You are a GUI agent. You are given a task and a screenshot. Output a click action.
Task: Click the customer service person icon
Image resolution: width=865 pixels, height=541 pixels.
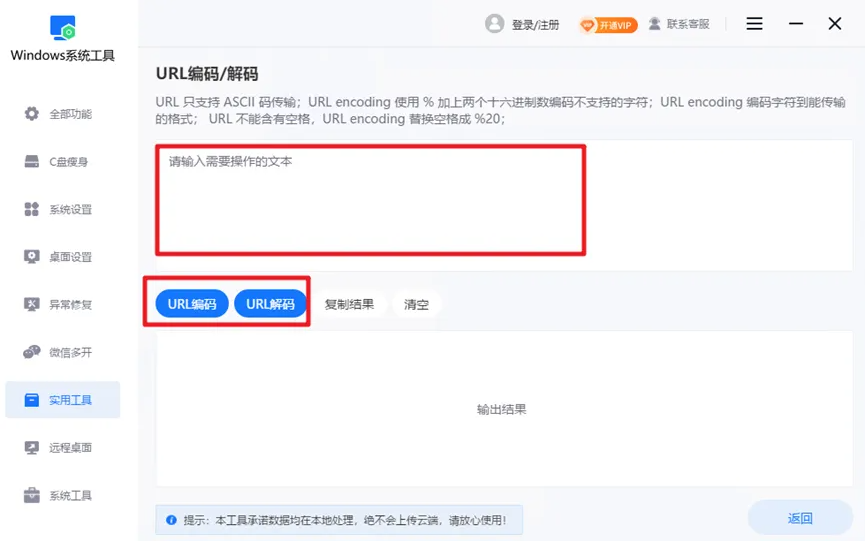pos(654,24)
